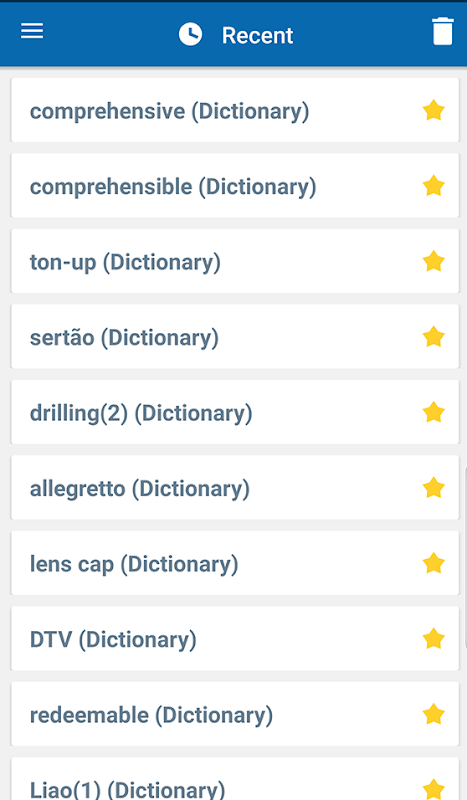Tap the Recent title in header
467x800 pixels.
[257, 35]
